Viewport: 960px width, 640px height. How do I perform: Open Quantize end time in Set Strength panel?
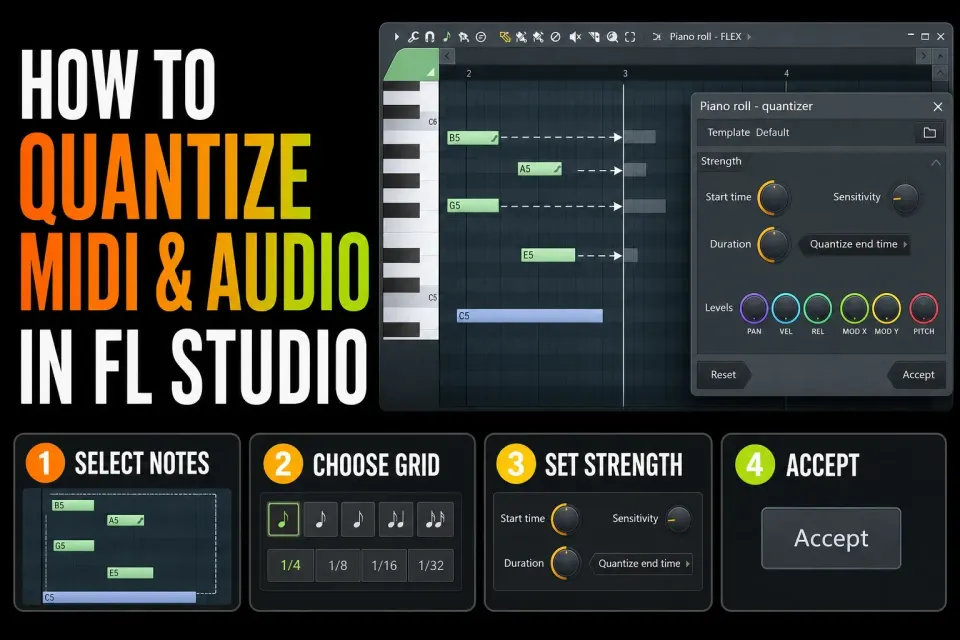point(641,563)
